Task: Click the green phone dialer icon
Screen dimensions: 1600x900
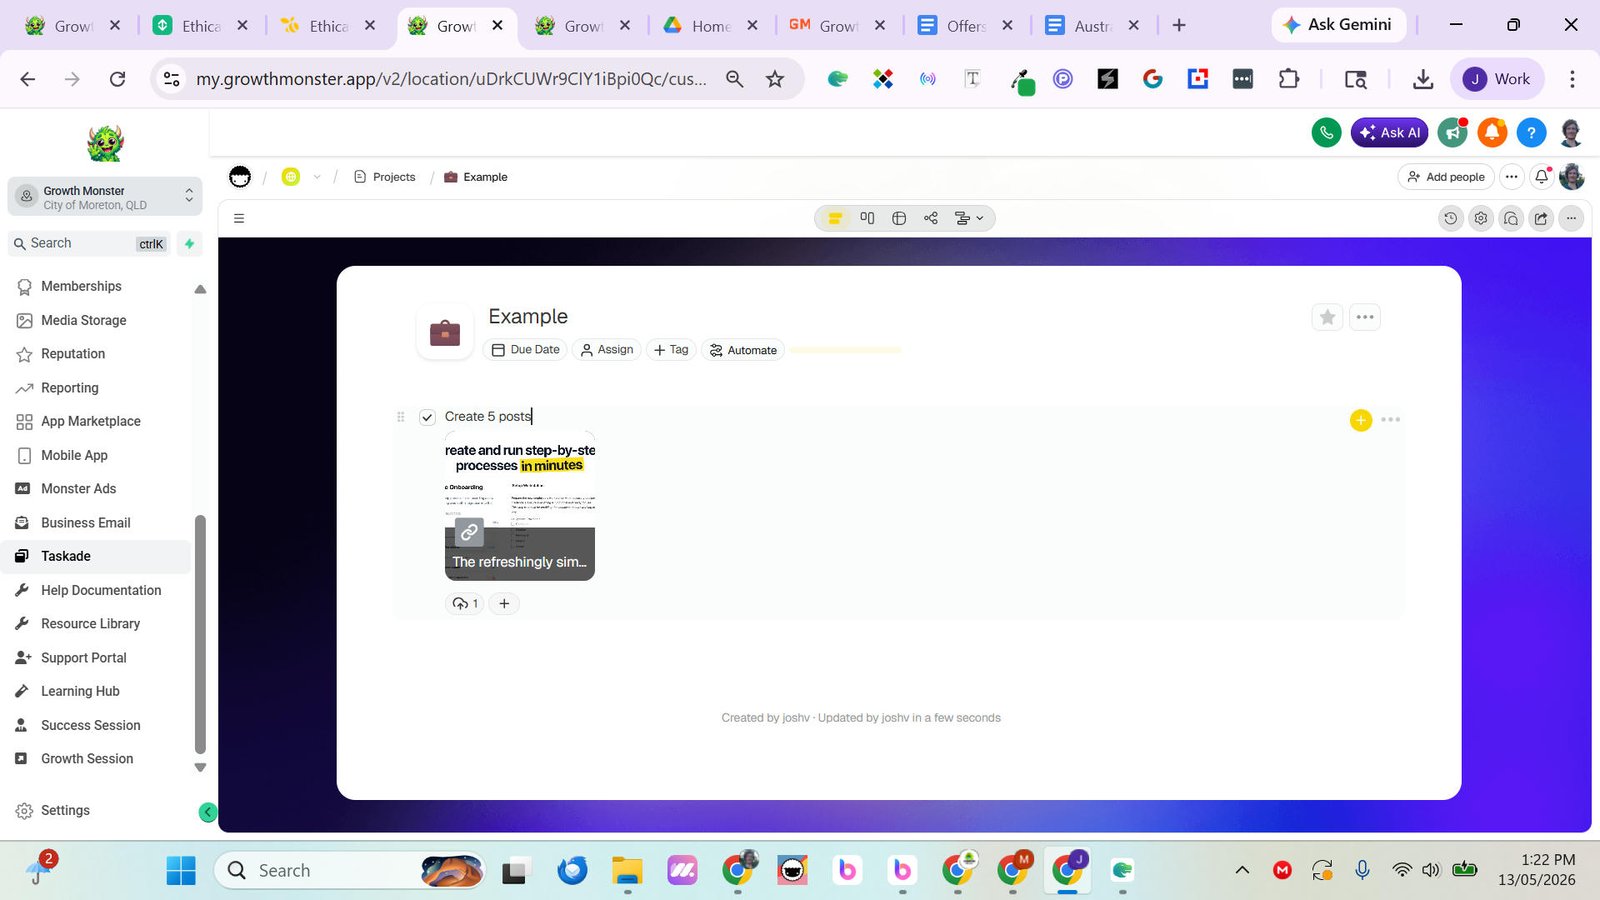Action: tap(1326, 132)
